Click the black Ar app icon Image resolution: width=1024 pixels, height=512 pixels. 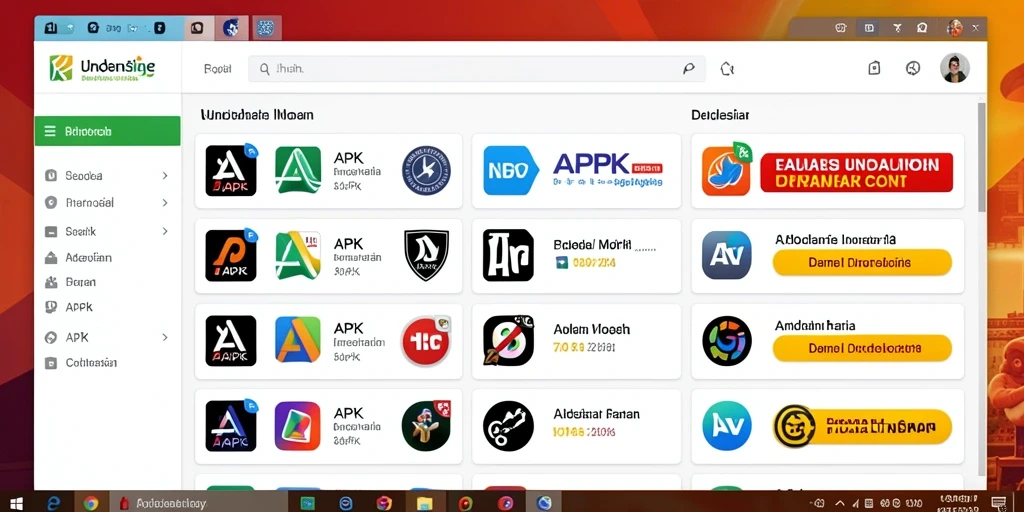508,255
